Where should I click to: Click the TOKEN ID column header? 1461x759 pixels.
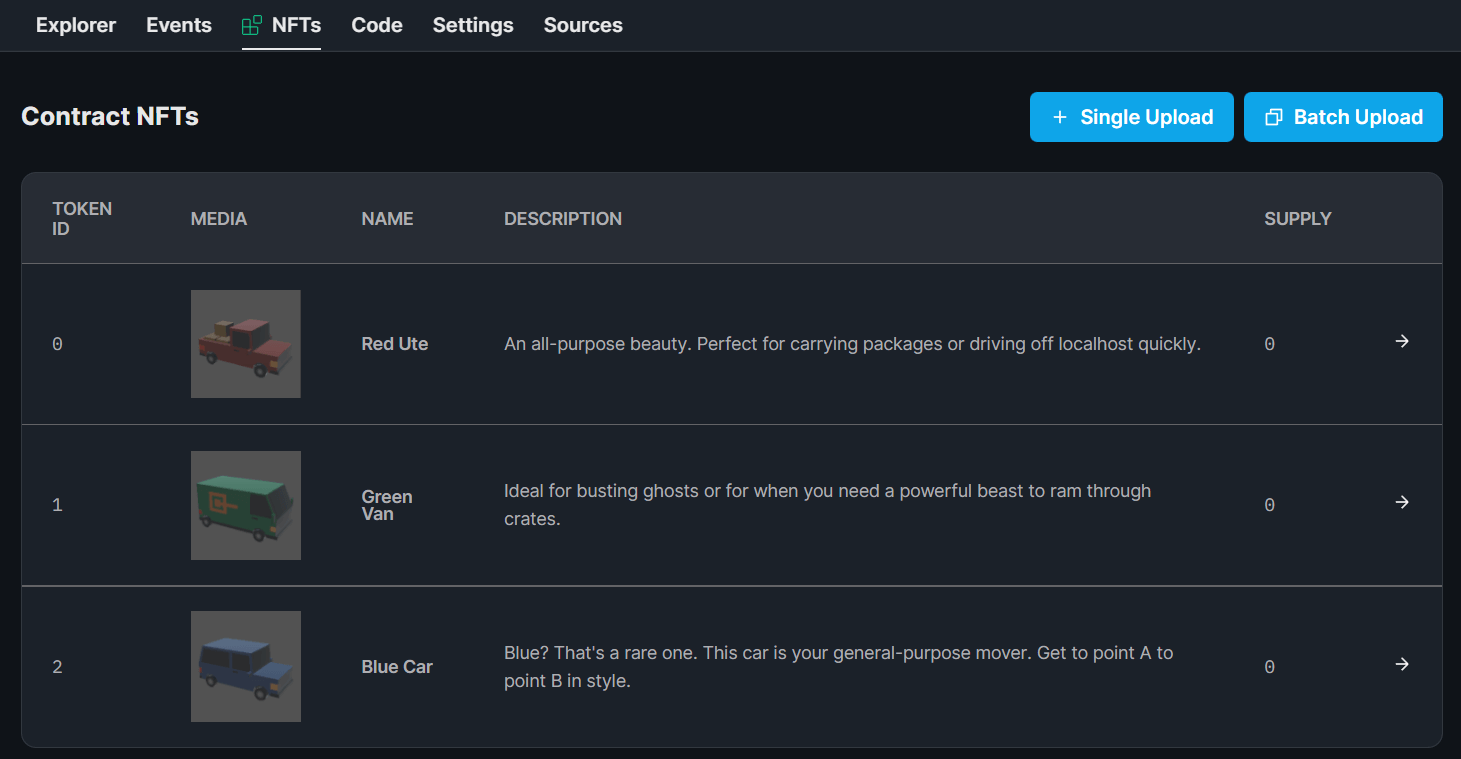click(x=82, y=218)
